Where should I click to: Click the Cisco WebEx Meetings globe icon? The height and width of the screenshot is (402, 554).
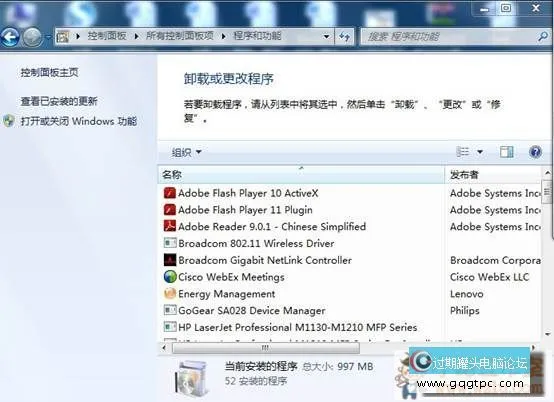170,277
